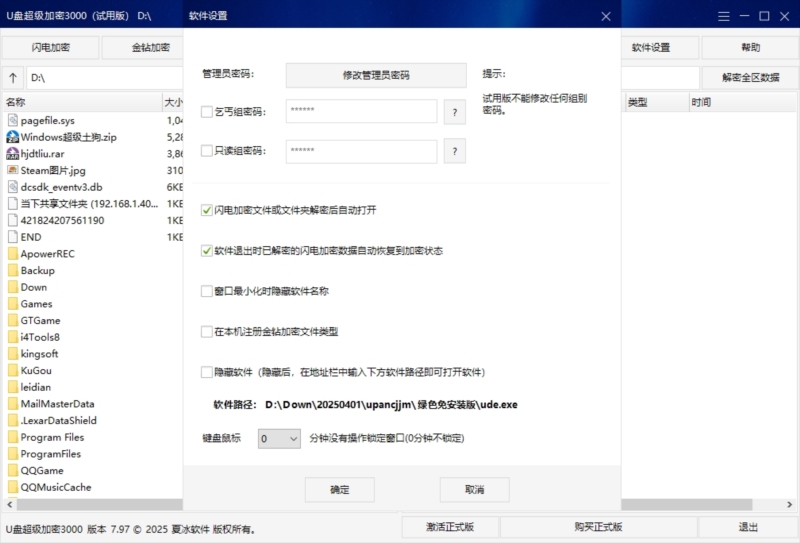Click the END file icon
Screen dimensions: 800x543
pyautogui.click(x=13, y=237)
